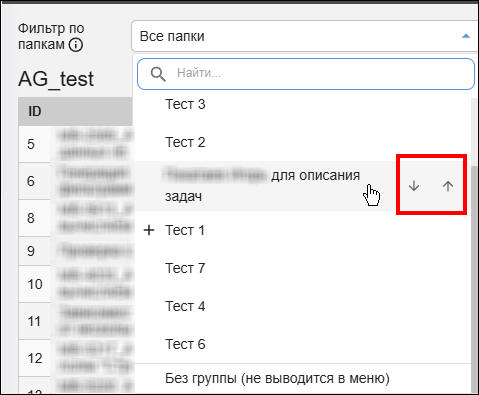The height and width of the screenshot is (395, 479).
Task: Move folder up with the up arrow
Action: click(x=448, y=186)
